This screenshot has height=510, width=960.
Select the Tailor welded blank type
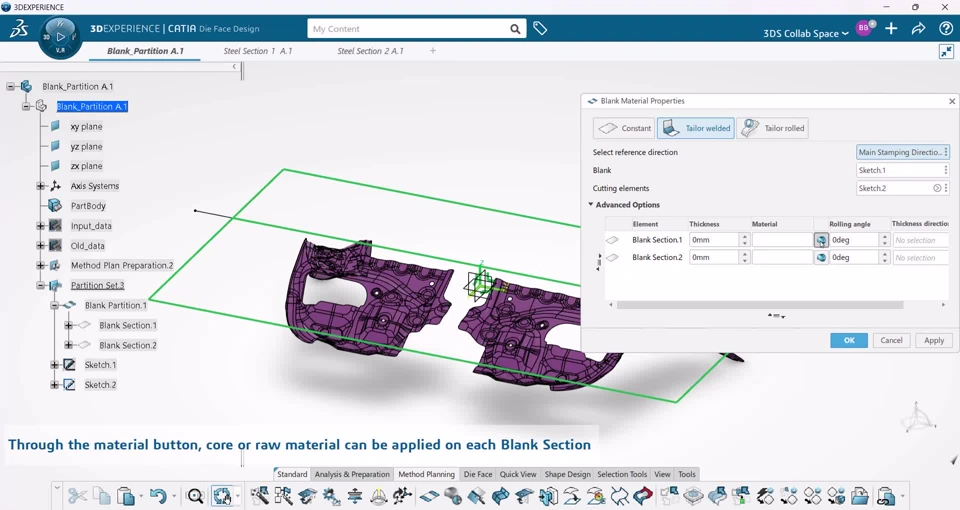pyautogui.click(x=696, y=128)
